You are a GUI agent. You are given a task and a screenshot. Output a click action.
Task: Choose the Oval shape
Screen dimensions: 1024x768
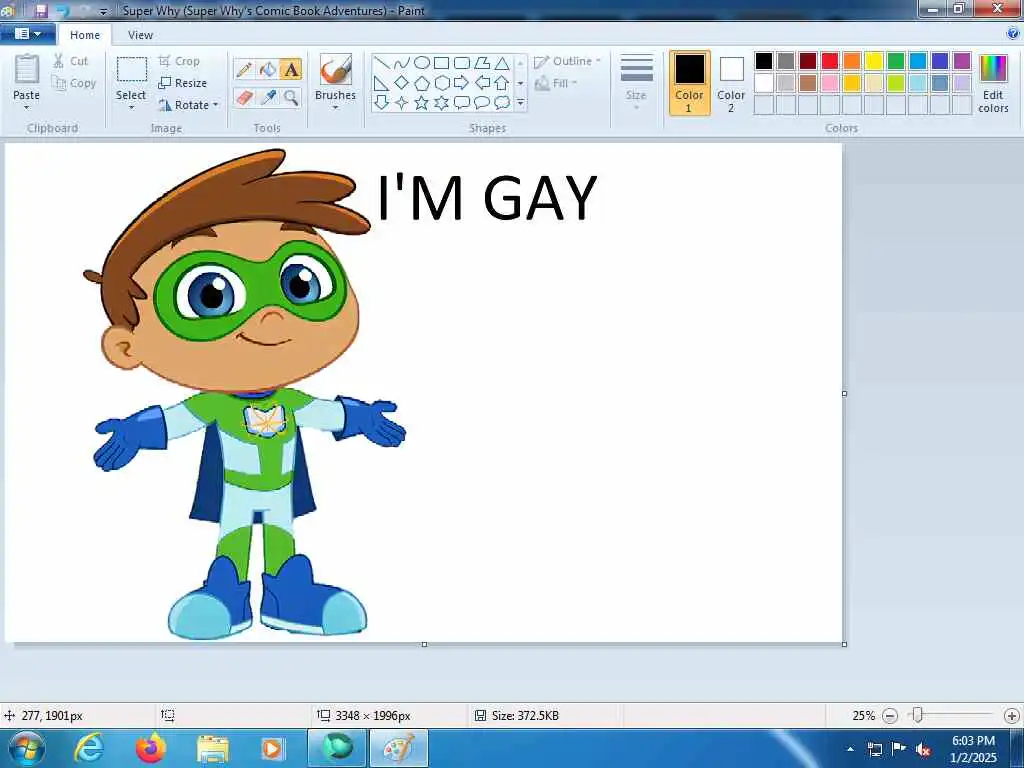point(422,63)
